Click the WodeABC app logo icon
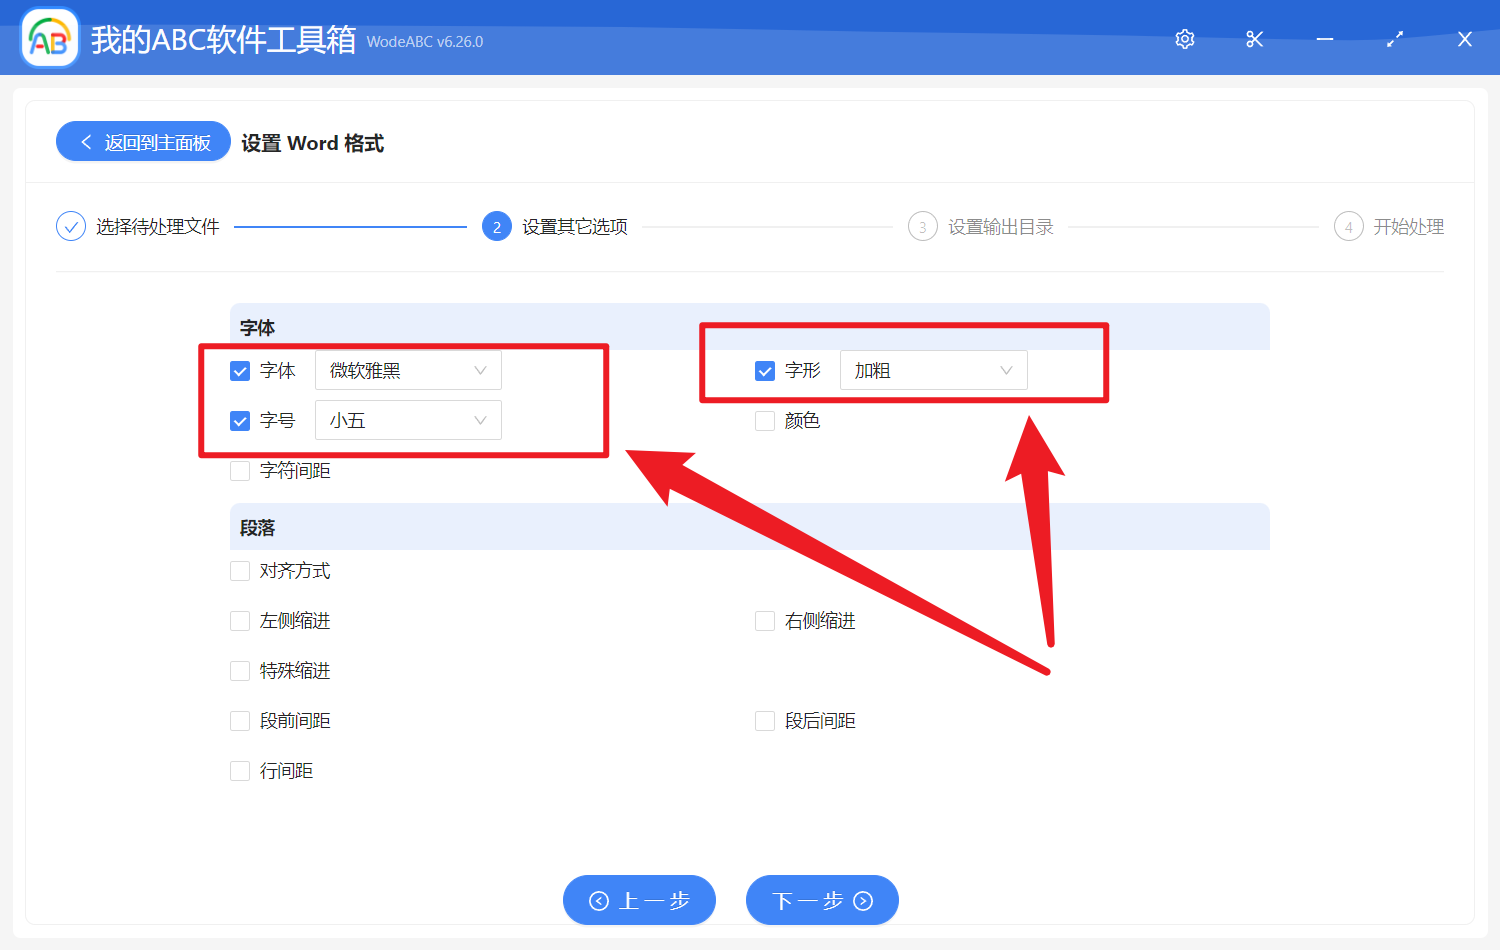 (50, 39)
